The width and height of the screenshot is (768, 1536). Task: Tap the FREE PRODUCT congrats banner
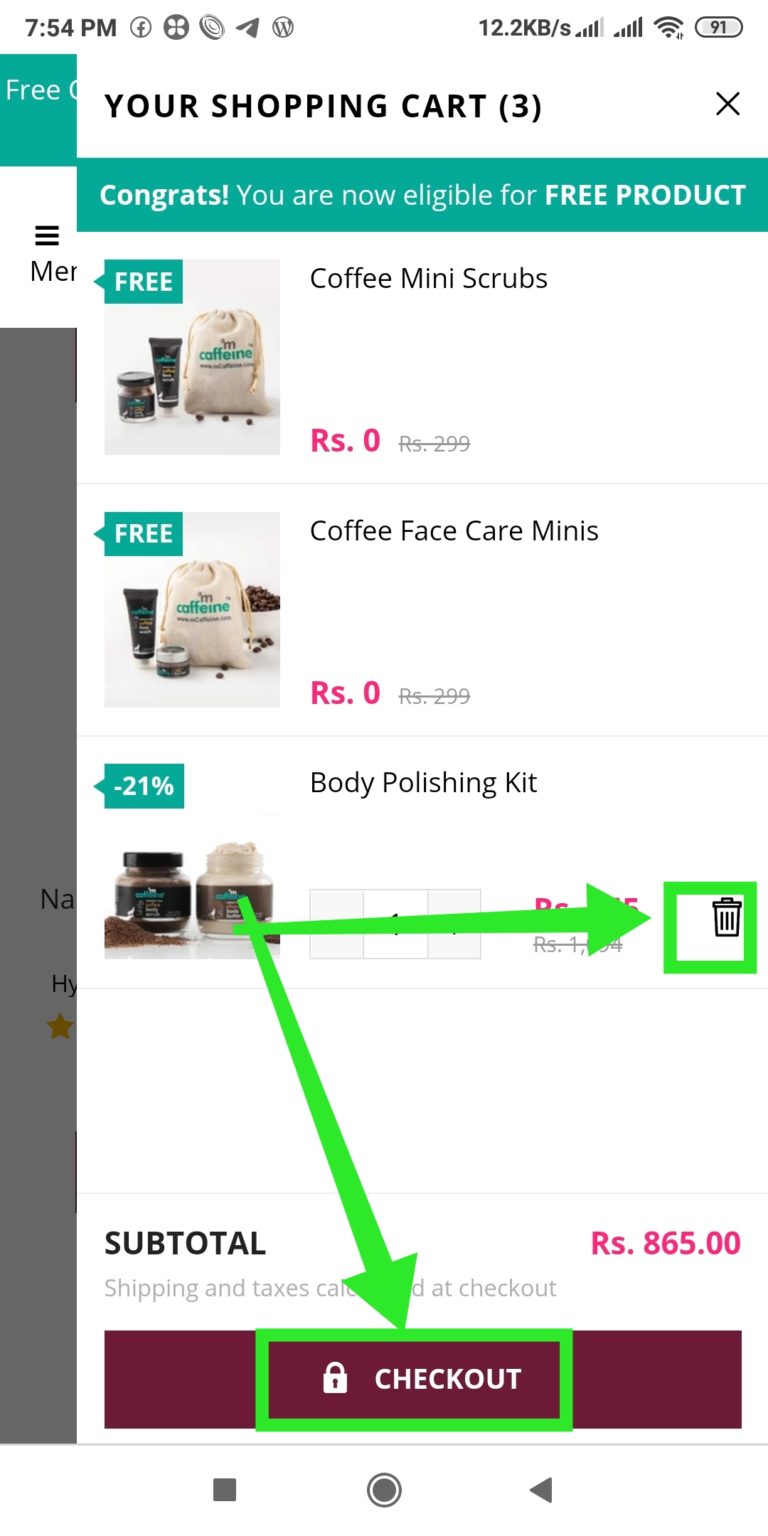click(422, 195)
